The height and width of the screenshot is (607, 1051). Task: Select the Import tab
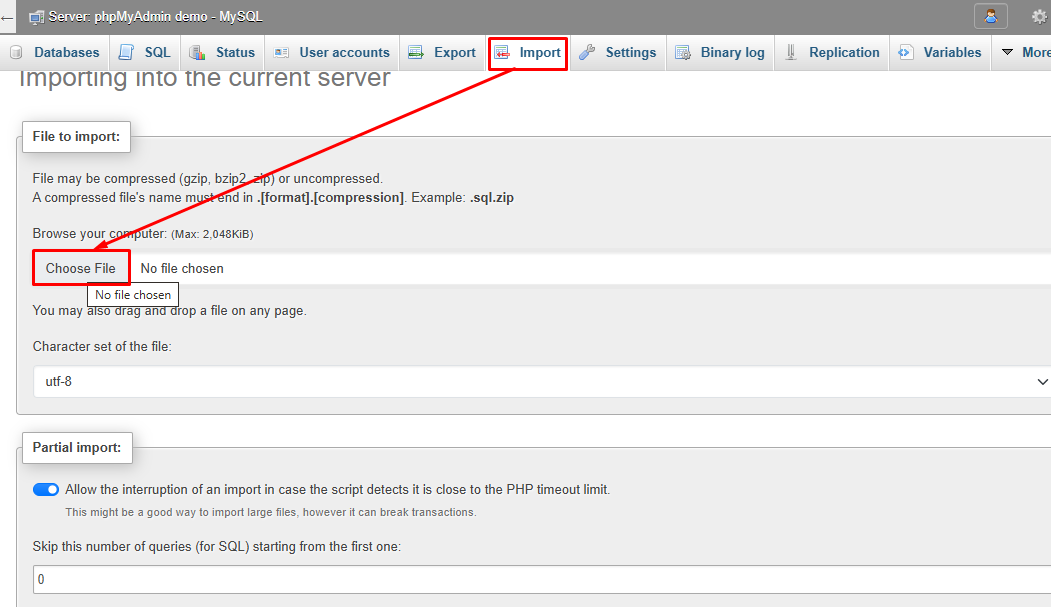[528, 53]
